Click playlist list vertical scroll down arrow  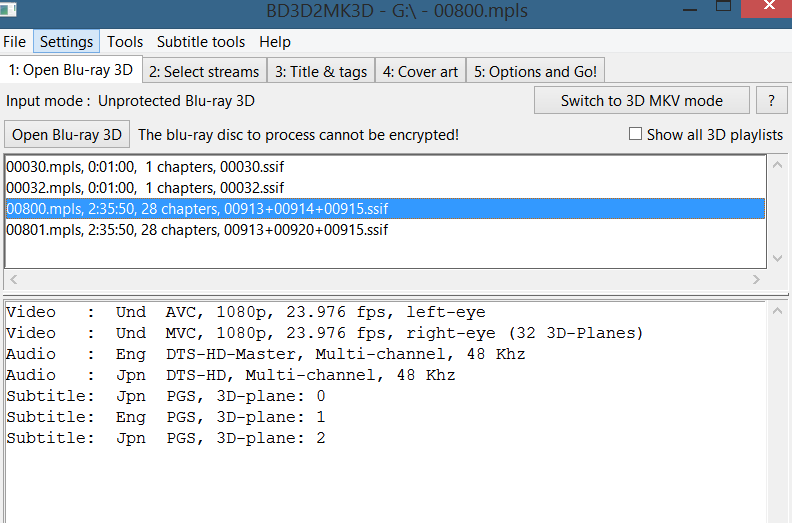pos(778,258)
